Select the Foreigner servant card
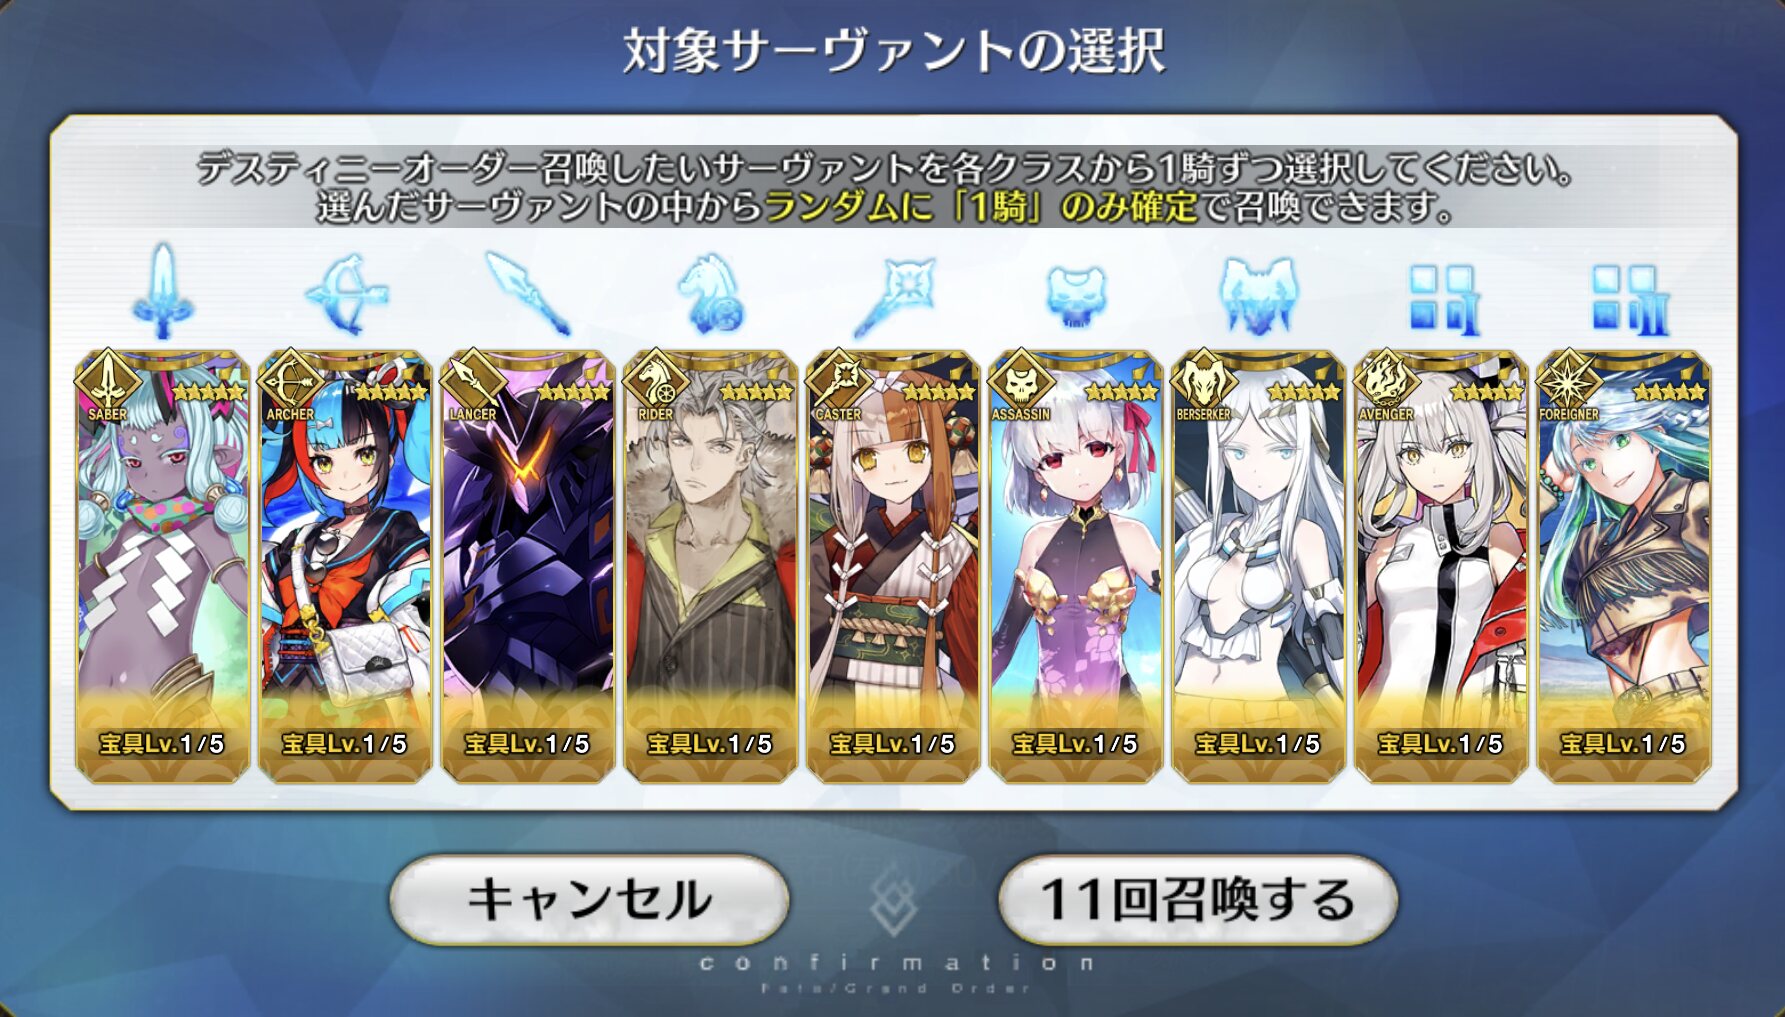The height and width of the screenshot is (1017, 1785). click(1624, 565)
